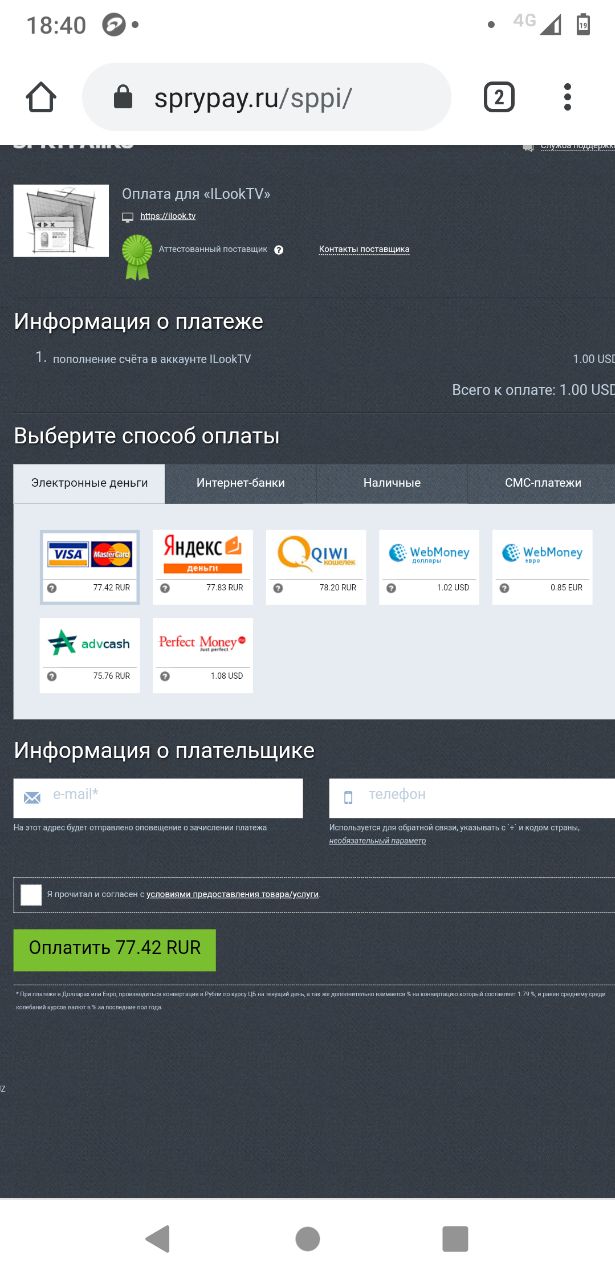Open the tab switcher showing 2 tabs
Viewport: 615px width, 1280px height.
click(499, 97)
